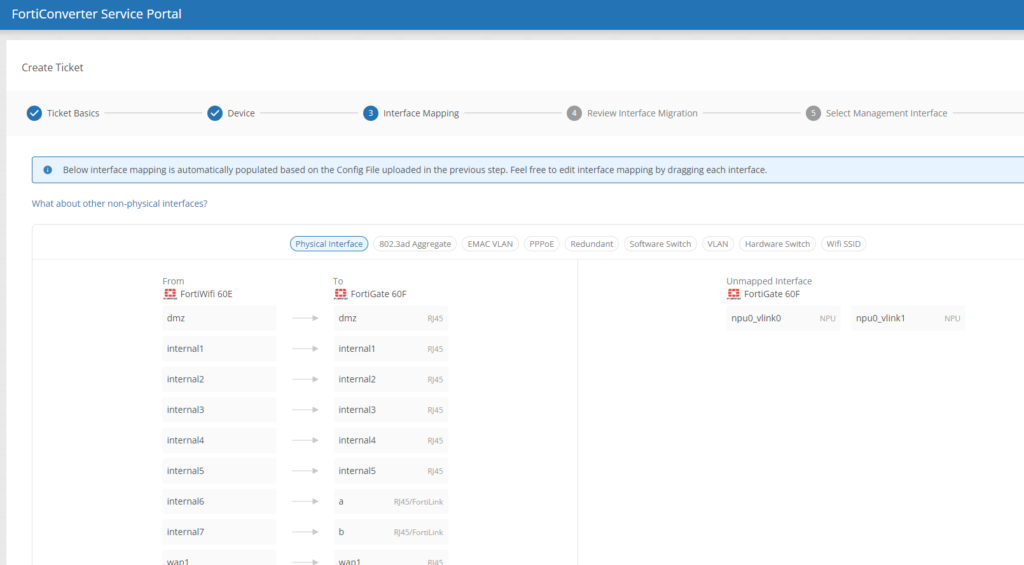Go back to the Device step label
This screenshot has height=565, width=1024.
[x=241, y=113]
